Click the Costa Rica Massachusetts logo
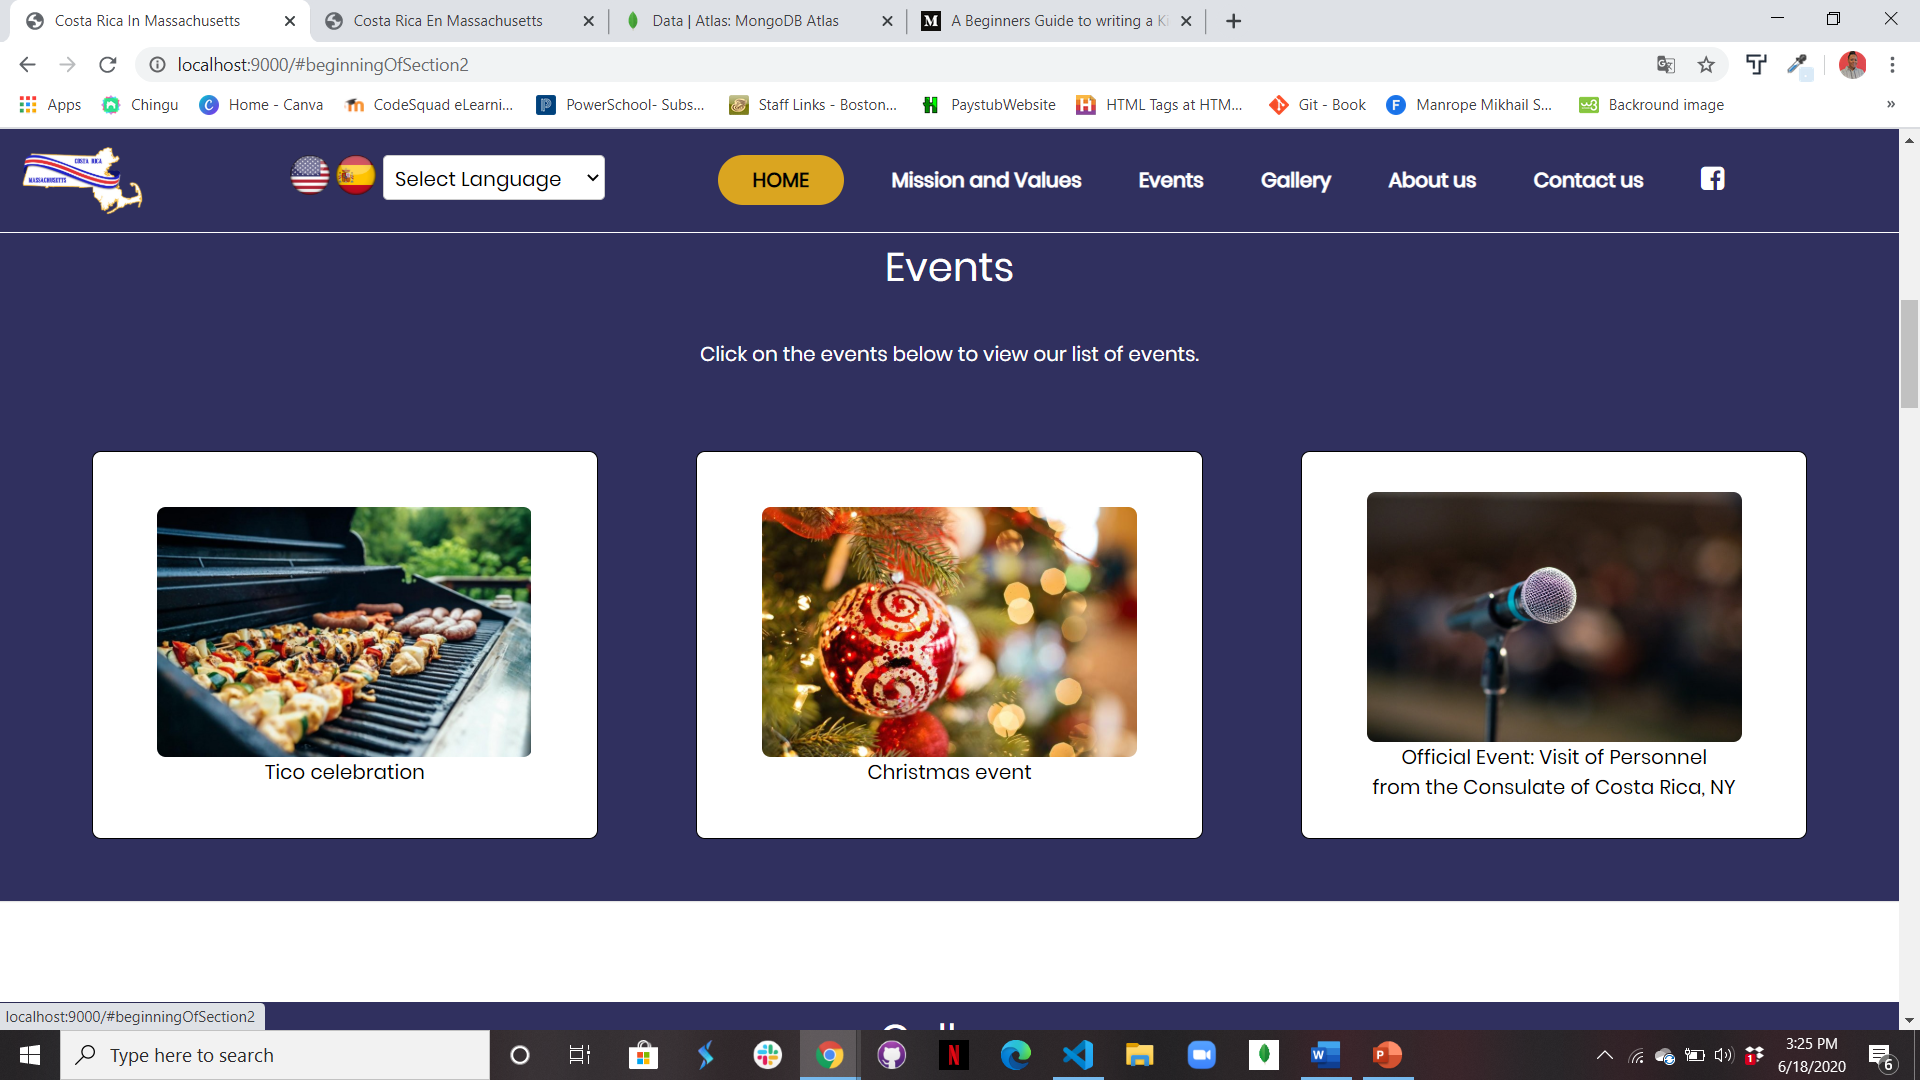1920x1080 pixels. (83, 180)
